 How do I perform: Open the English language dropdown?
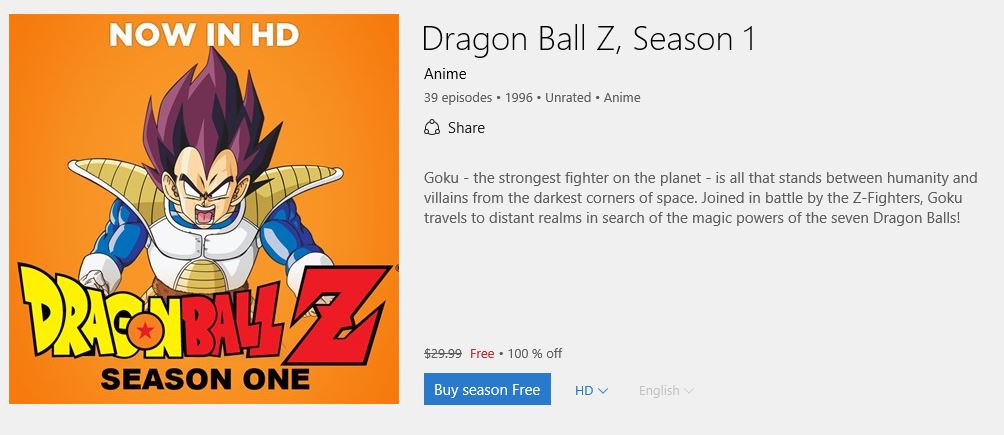pyautogui.click(x=665, y=390)
